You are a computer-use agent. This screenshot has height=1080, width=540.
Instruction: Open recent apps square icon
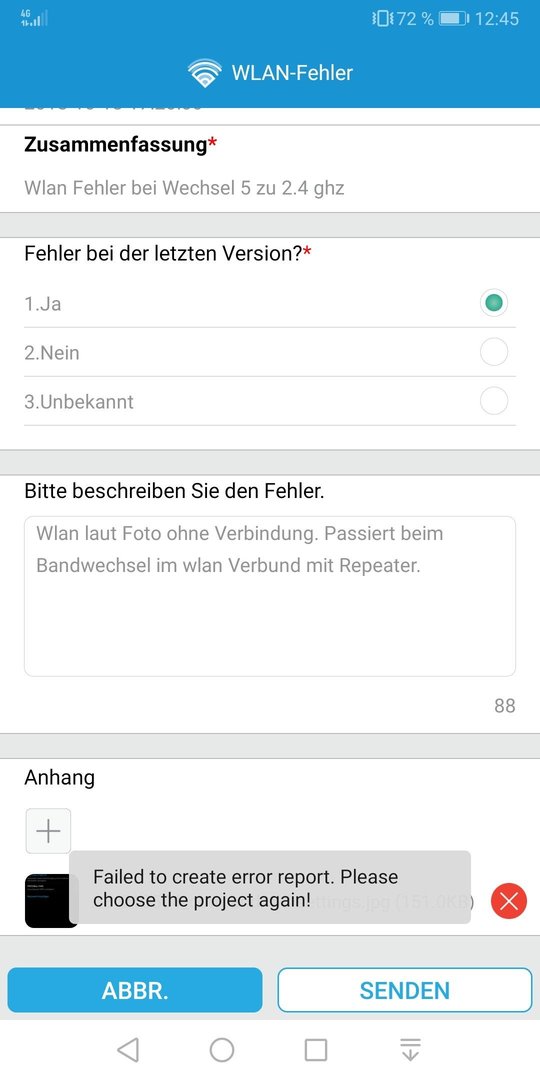[315, 1050]
